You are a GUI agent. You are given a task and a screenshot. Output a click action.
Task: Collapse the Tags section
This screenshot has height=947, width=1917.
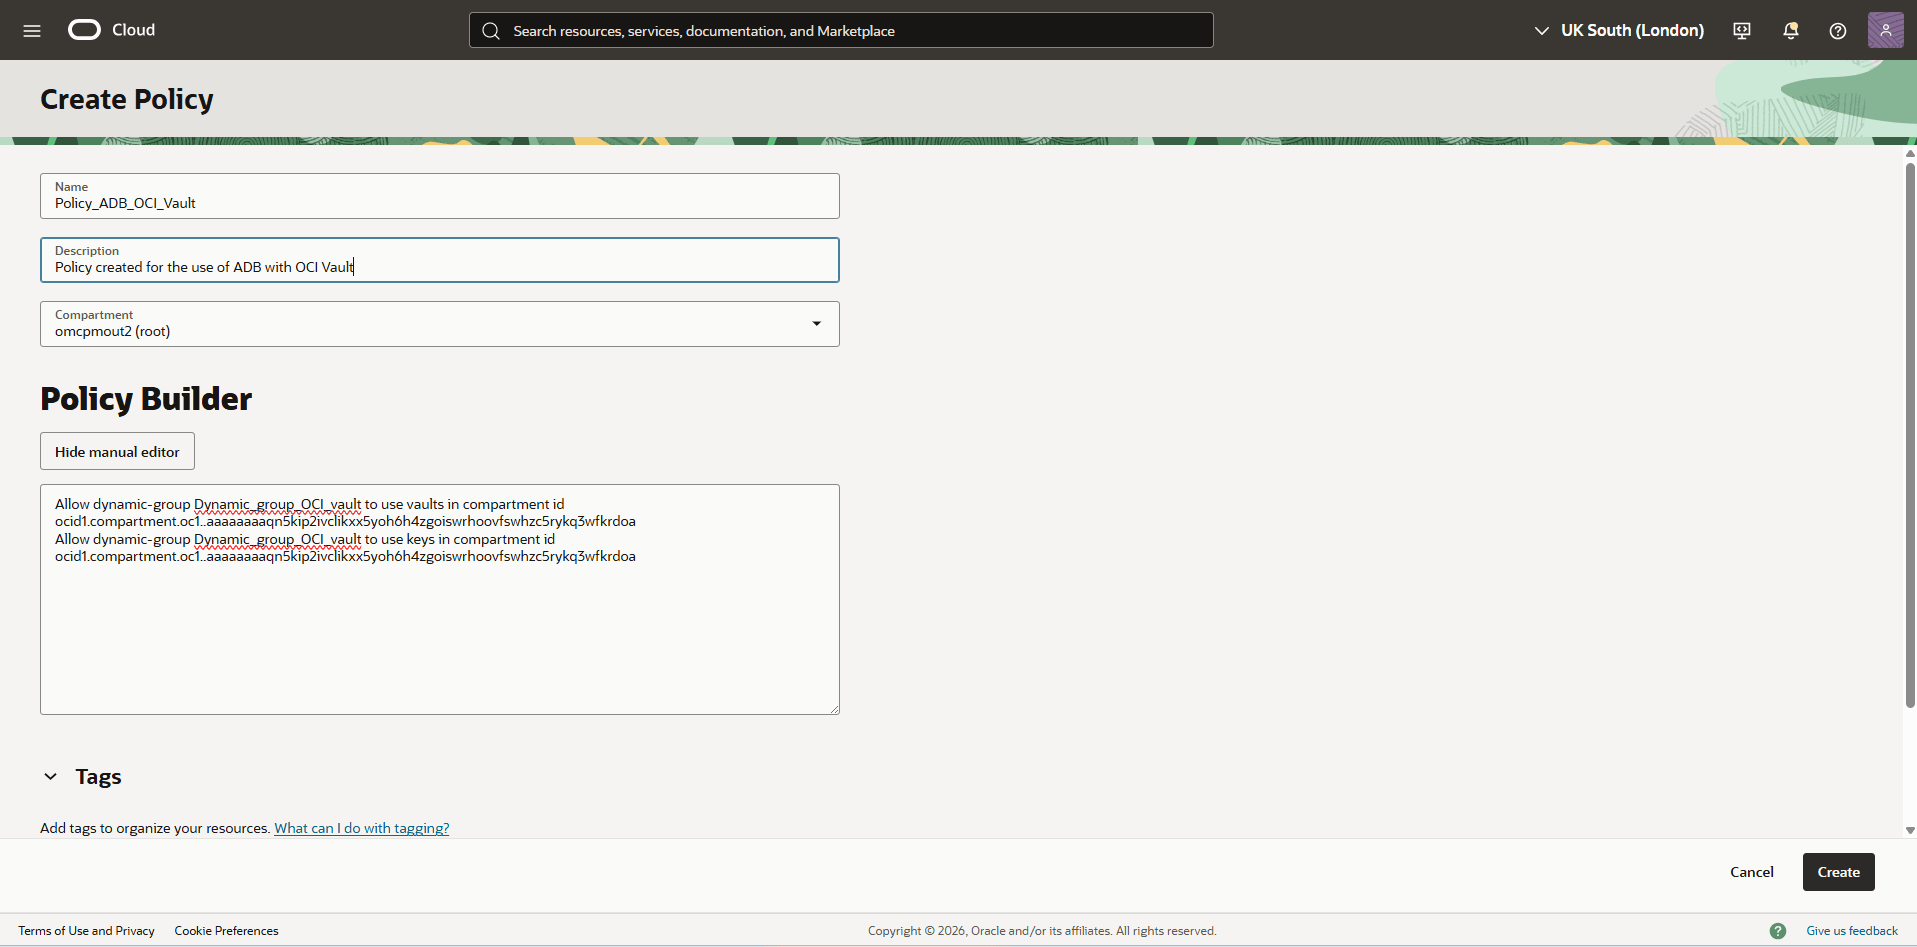(51, 777)
